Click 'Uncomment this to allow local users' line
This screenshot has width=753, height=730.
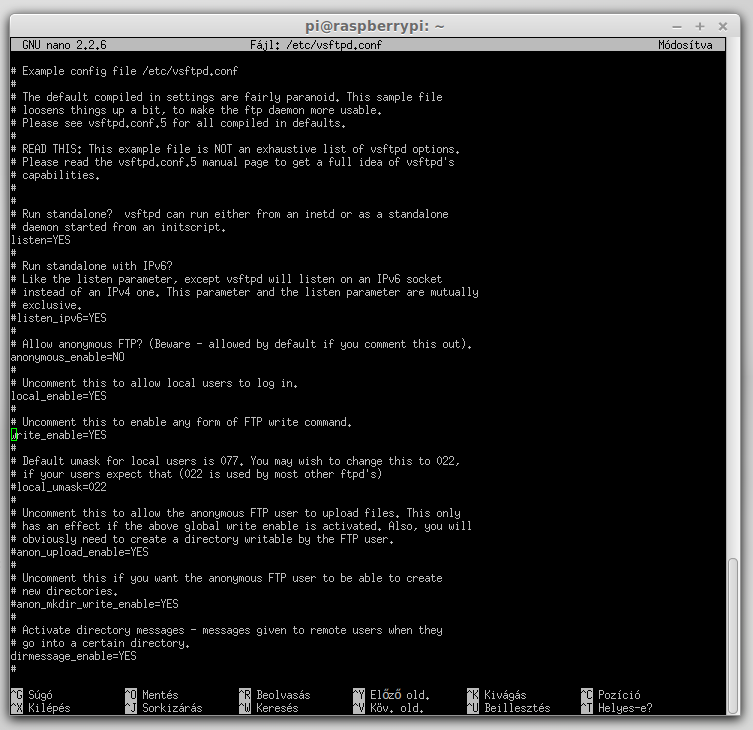(x=154, y=383)
